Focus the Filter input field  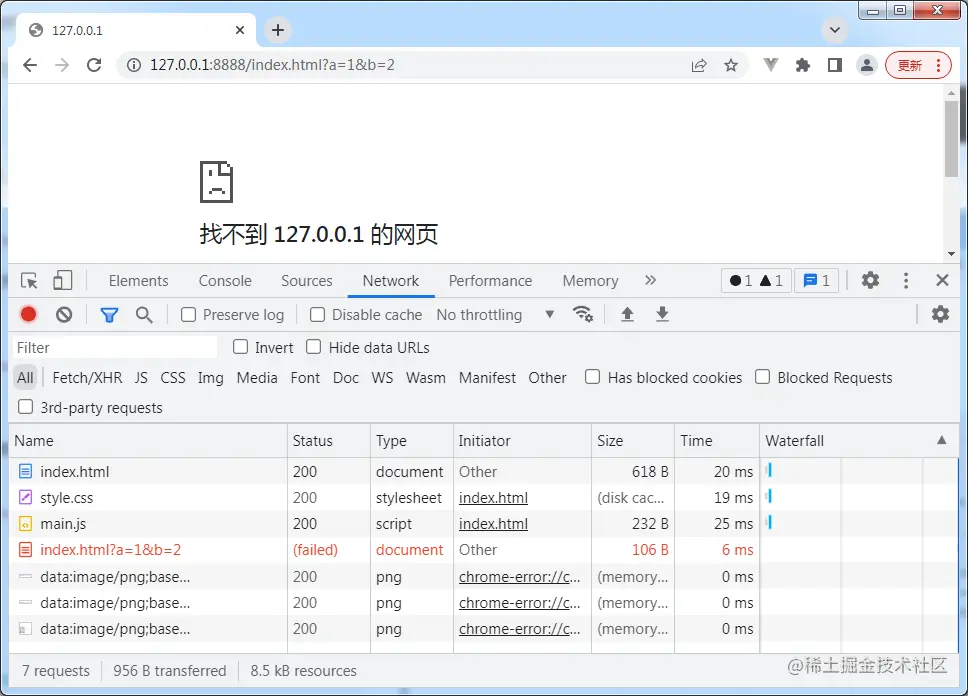point(115,348)
